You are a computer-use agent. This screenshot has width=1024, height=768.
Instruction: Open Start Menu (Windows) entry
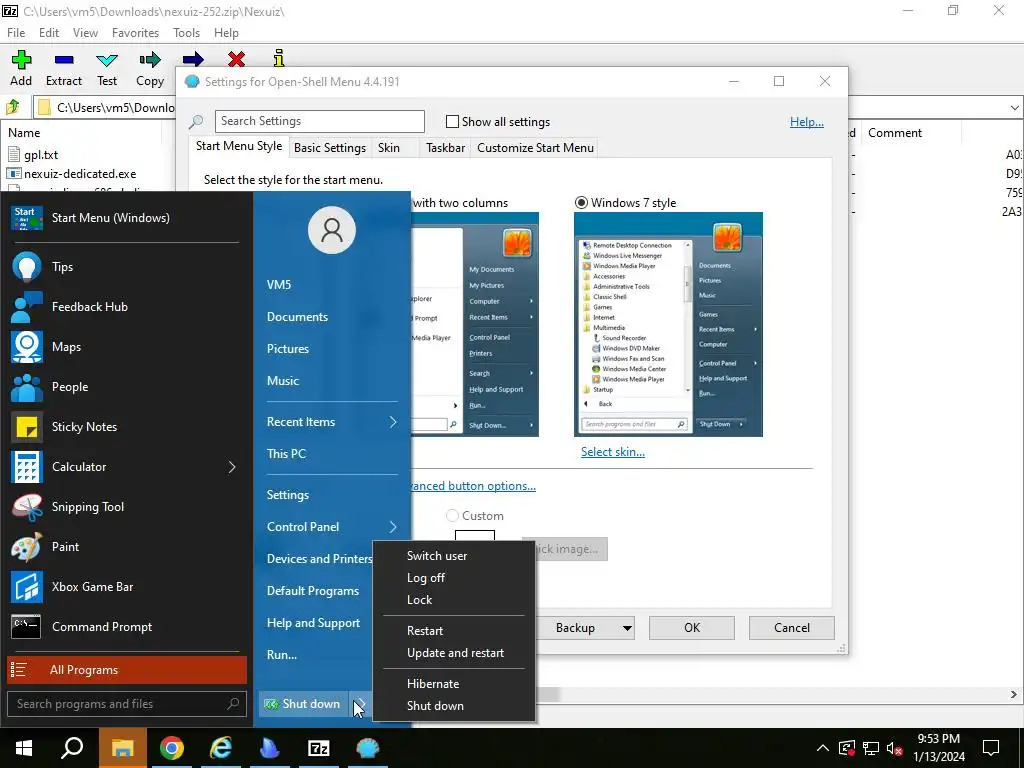click(x=127, y=218)
